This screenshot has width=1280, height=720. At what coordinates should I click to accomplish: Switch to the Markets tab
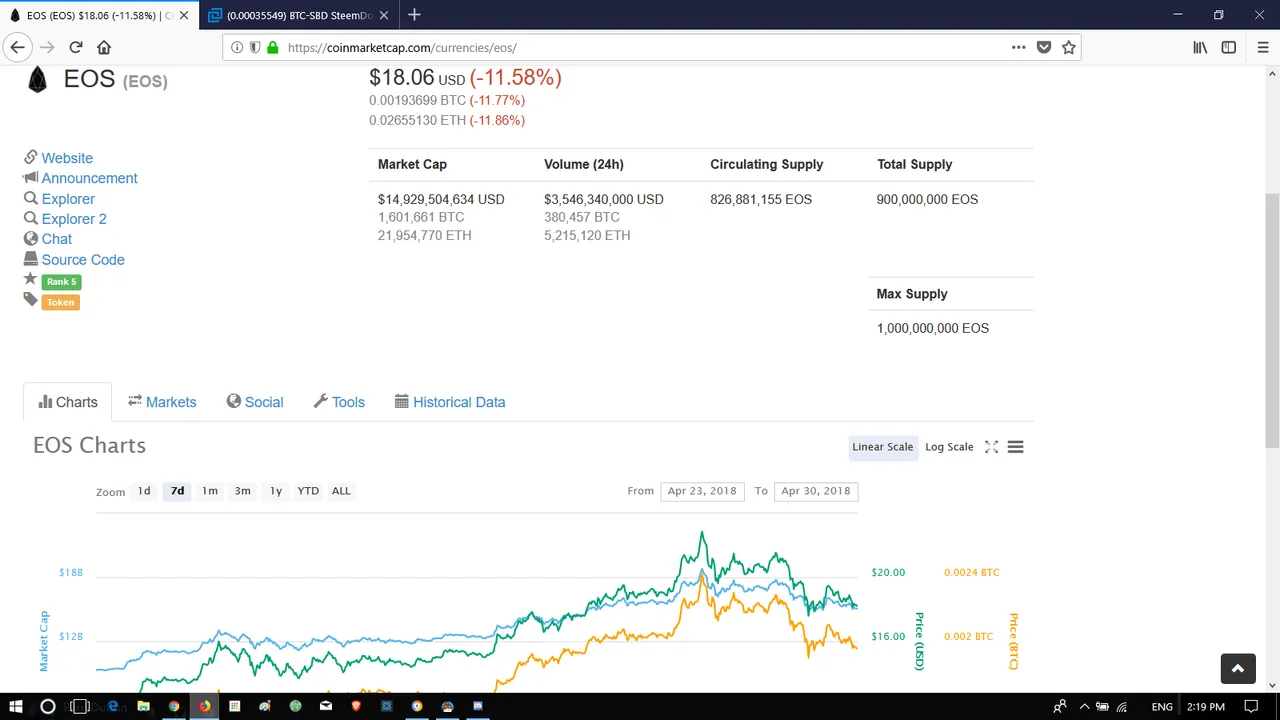162,402
